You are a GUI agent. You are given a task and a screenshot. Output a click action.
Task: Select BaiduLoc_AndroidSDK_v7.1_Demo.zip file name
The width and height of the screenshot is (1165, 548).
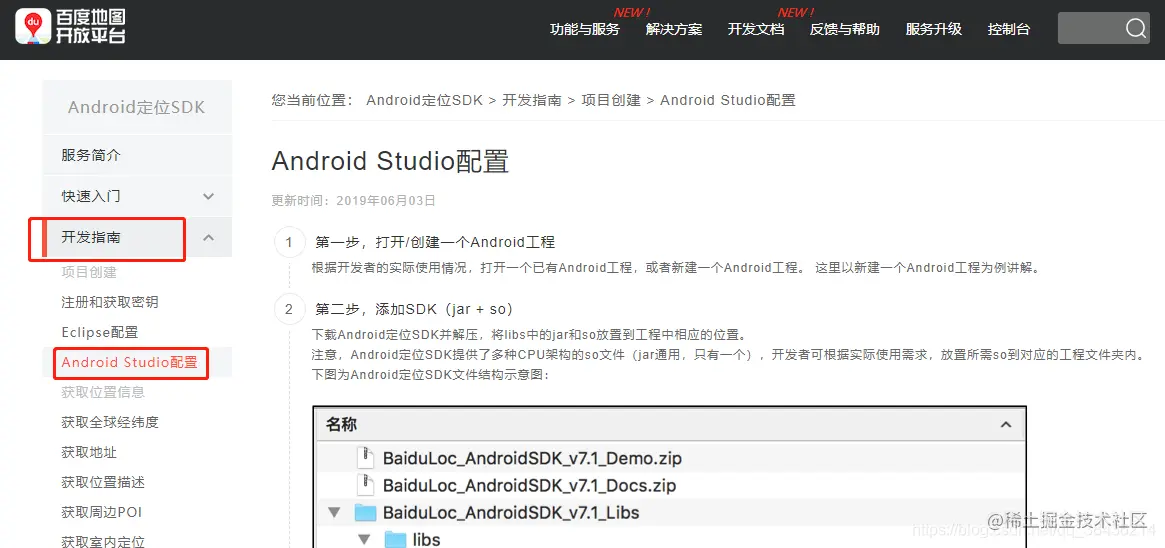(x=532, y=459)
